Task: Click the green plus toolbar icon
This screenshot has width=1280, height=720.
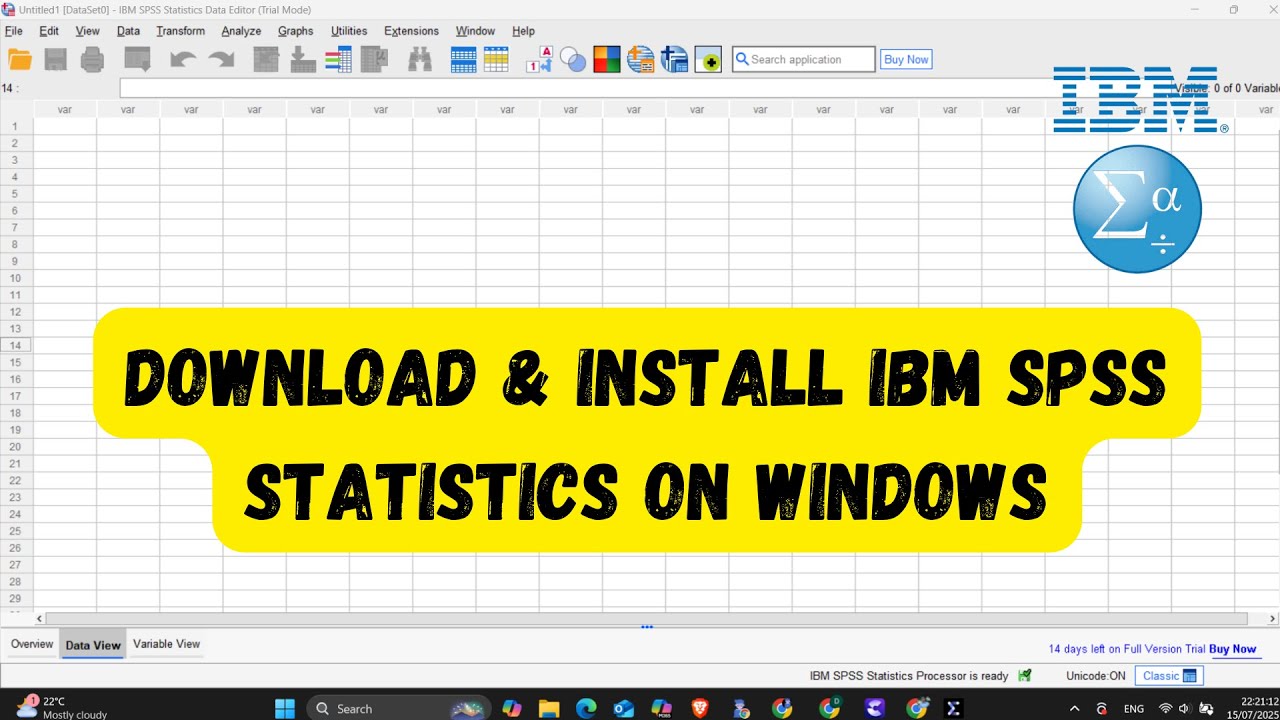Action: click(709, 60)
